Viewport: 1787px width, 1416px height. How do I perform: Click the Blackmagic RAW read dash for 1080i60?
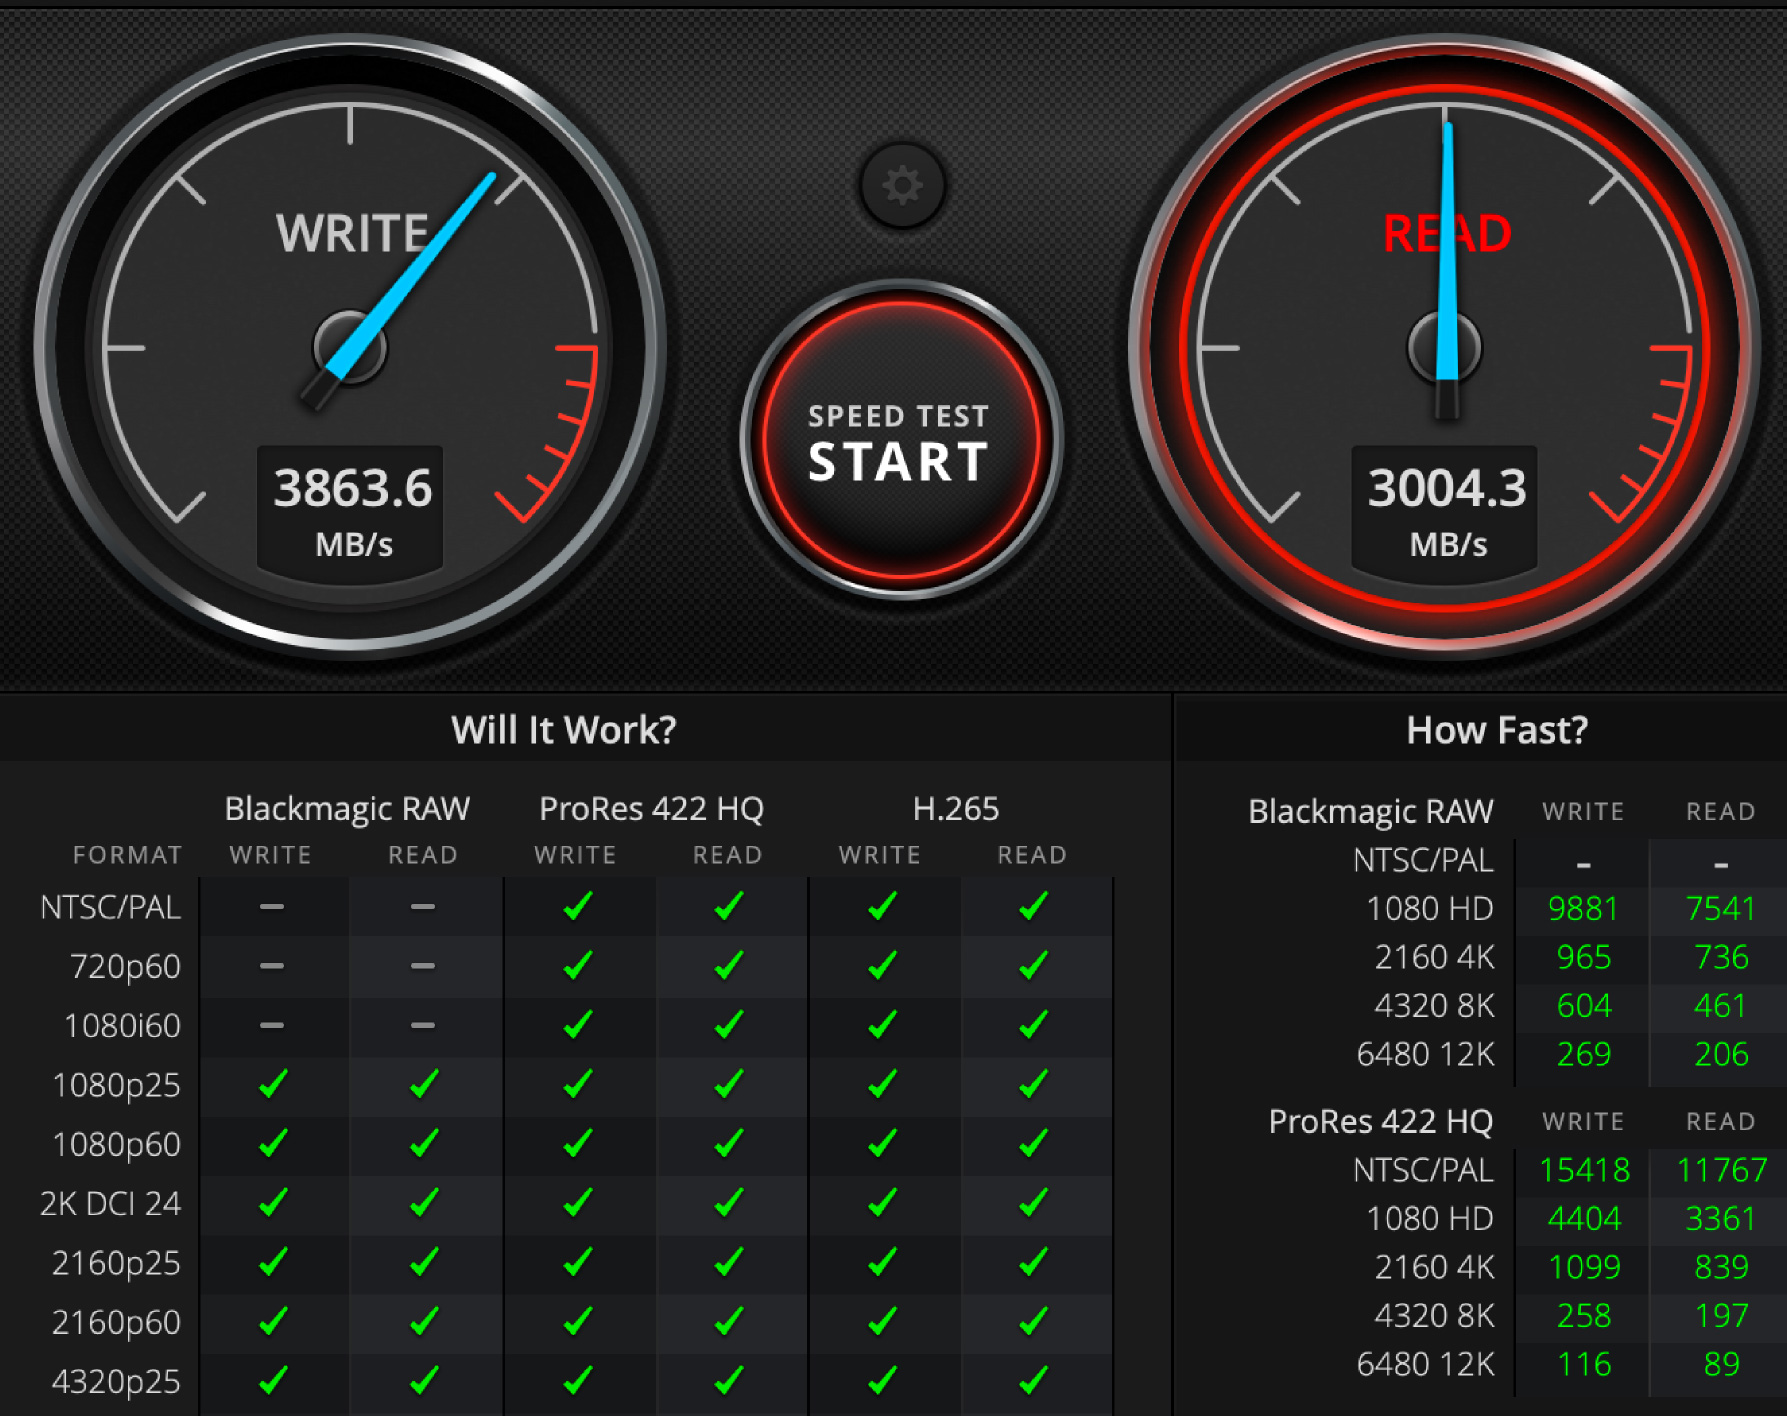(x=423, y=1025)
